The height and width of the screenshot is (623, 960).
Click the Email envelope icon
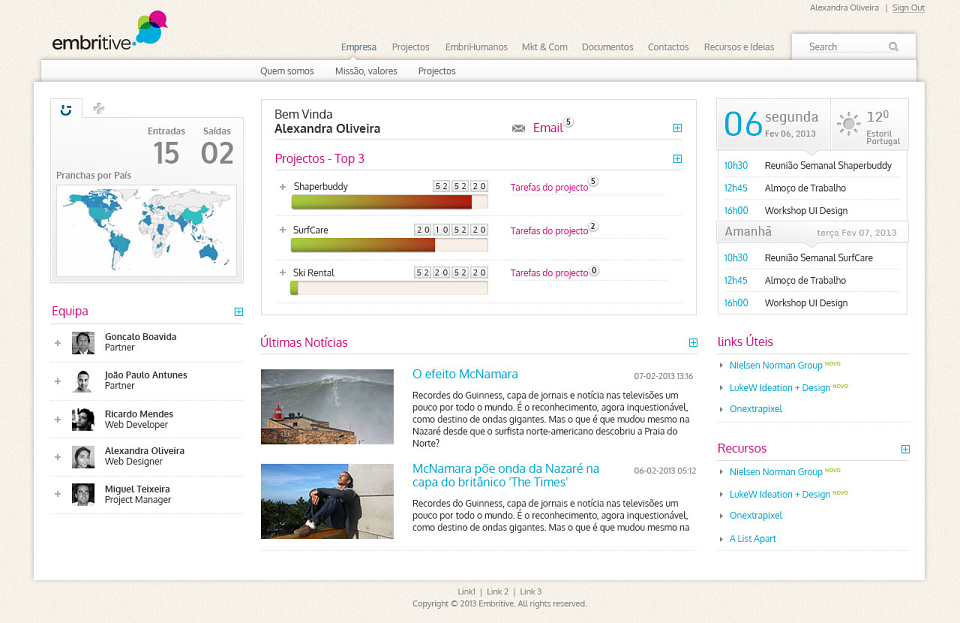click(518, 128)
